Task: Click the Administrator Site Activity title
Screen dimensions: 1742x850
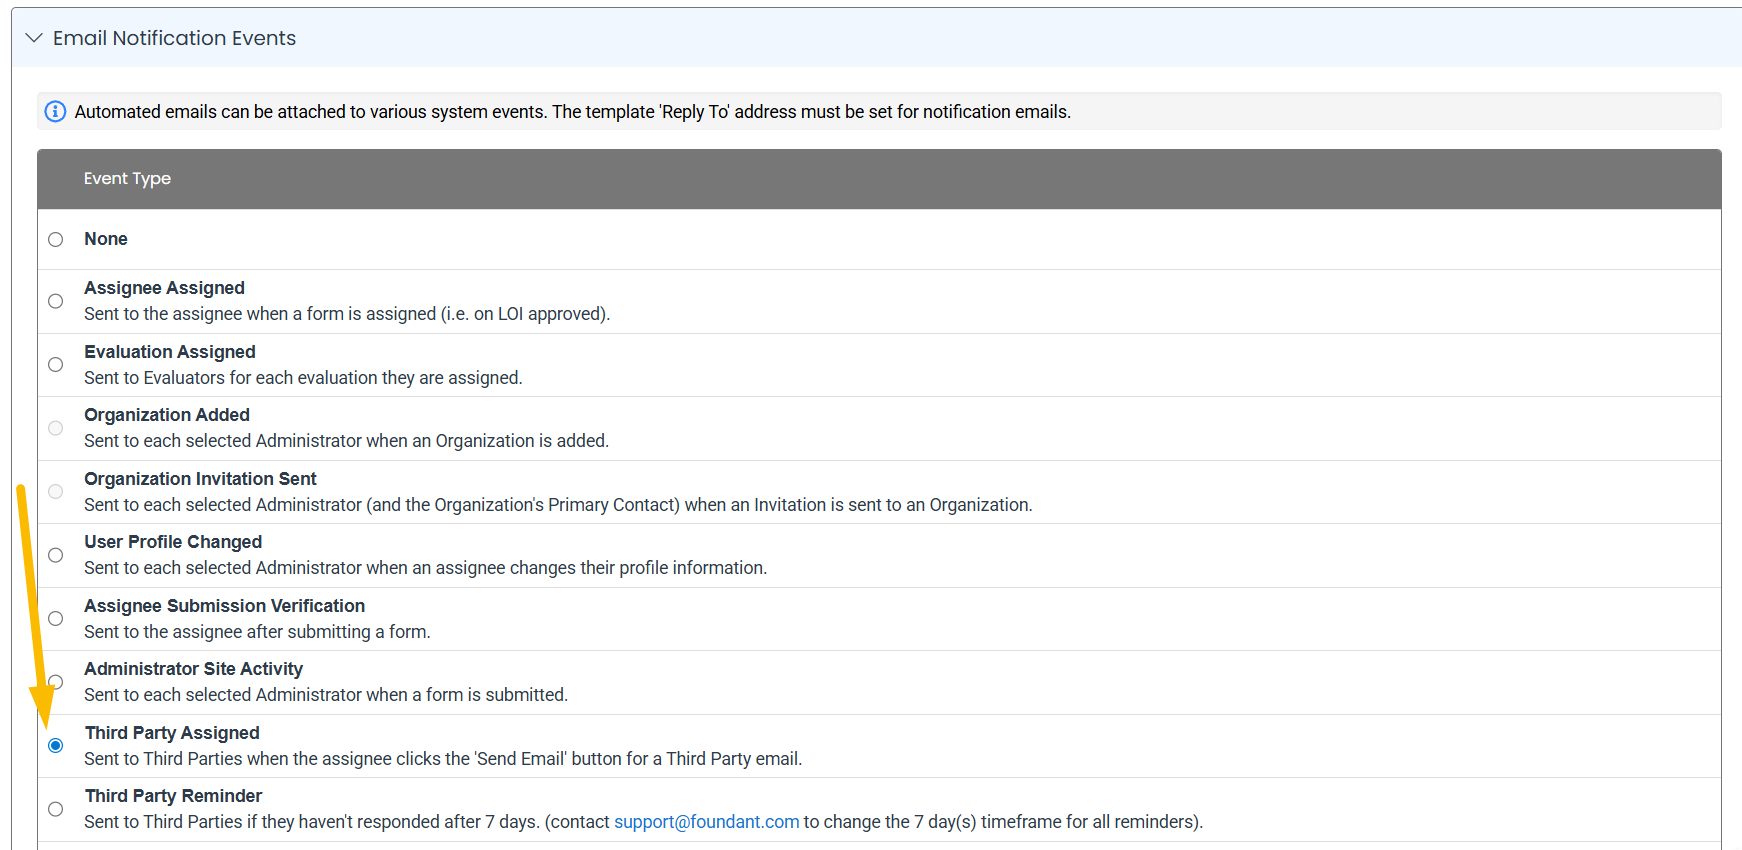Action: 193,669
